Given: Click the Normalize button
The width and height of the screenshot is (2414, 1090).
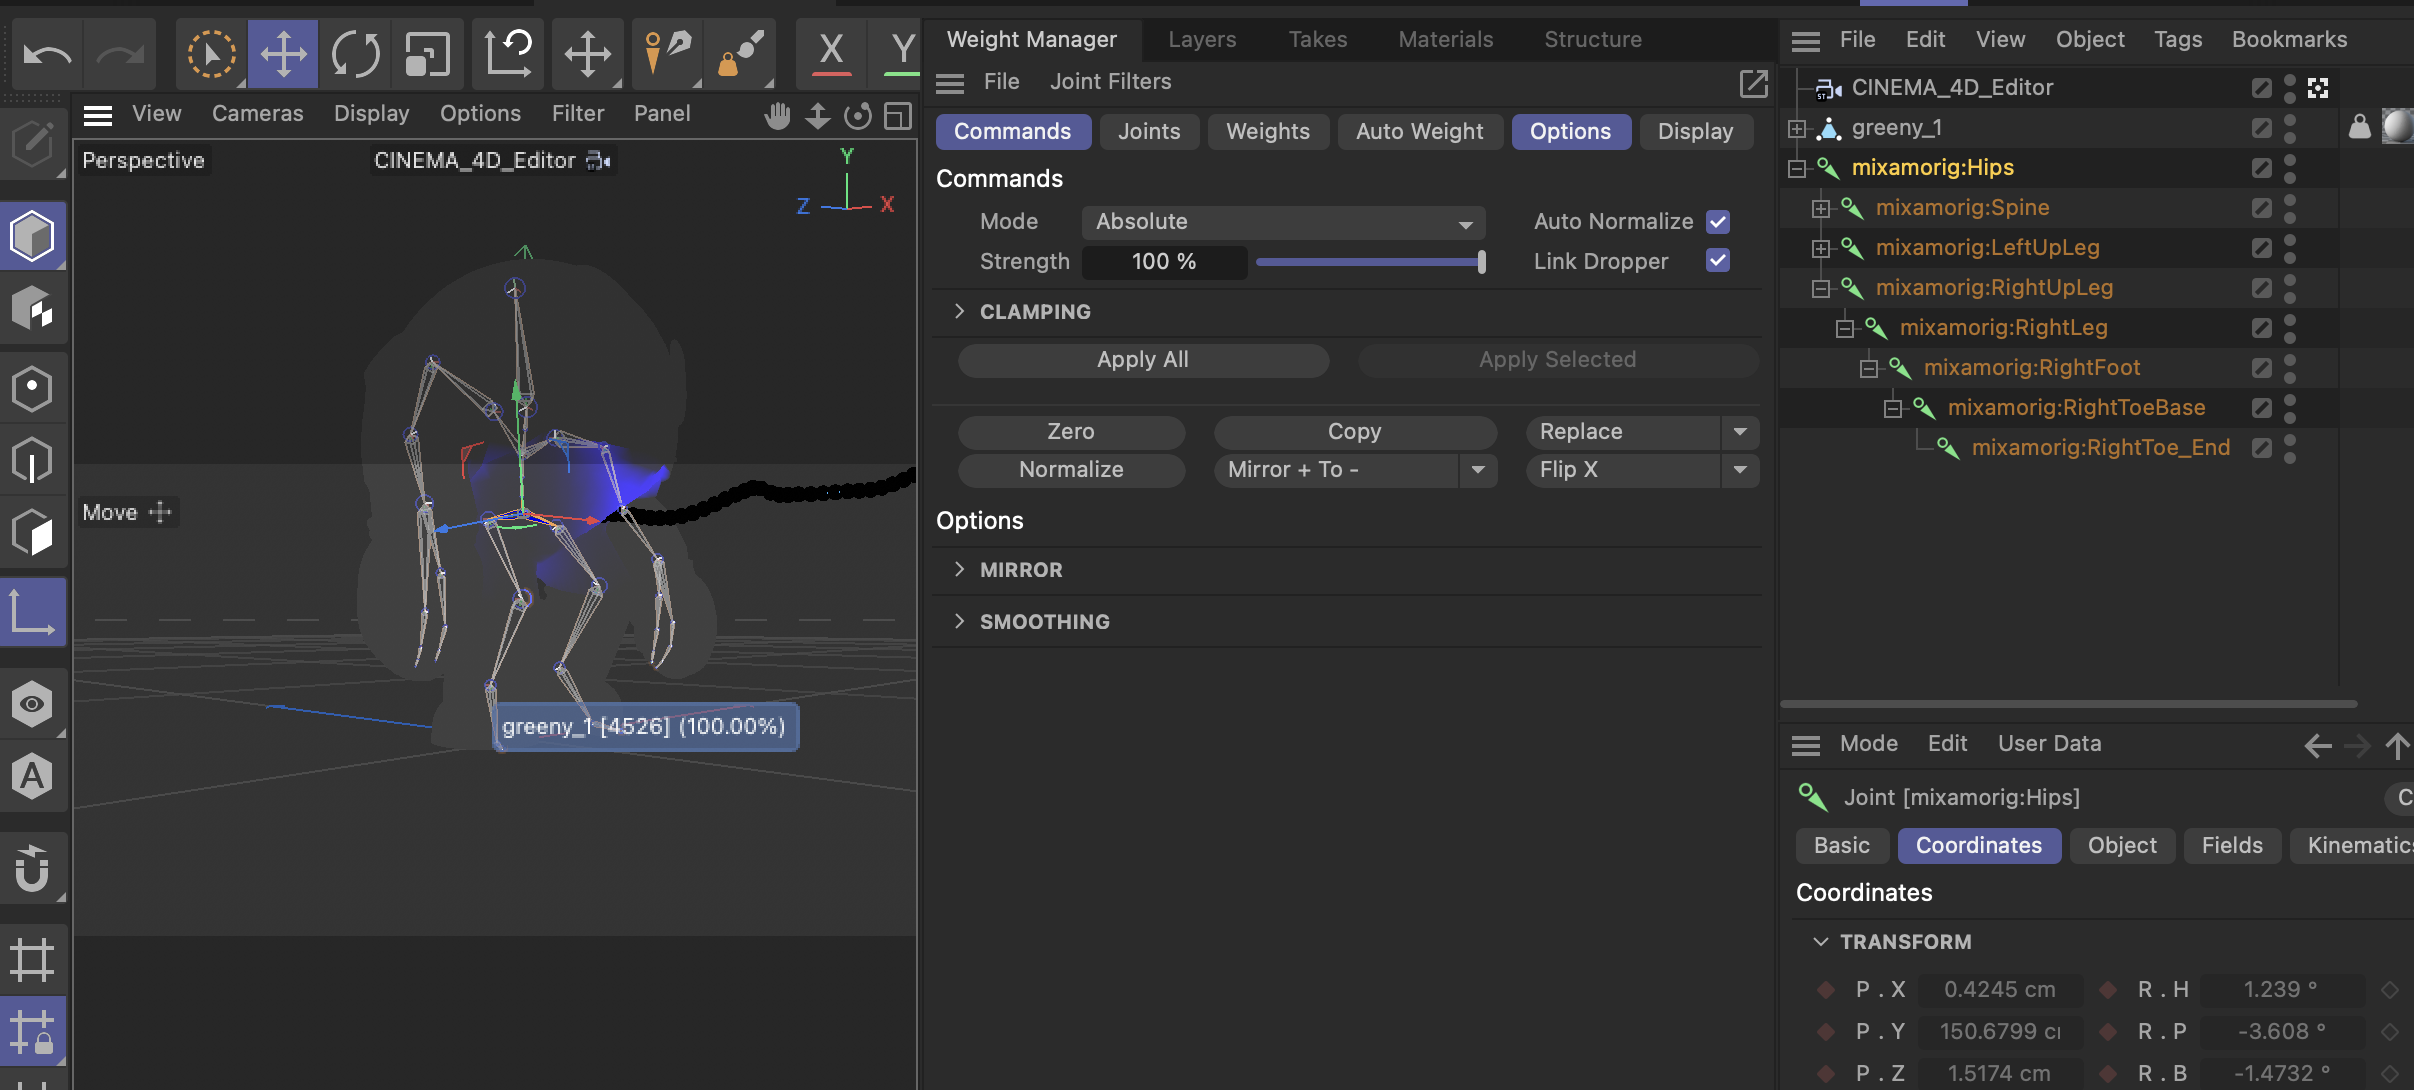Looking at the screenshot, I should point(1071,470).
